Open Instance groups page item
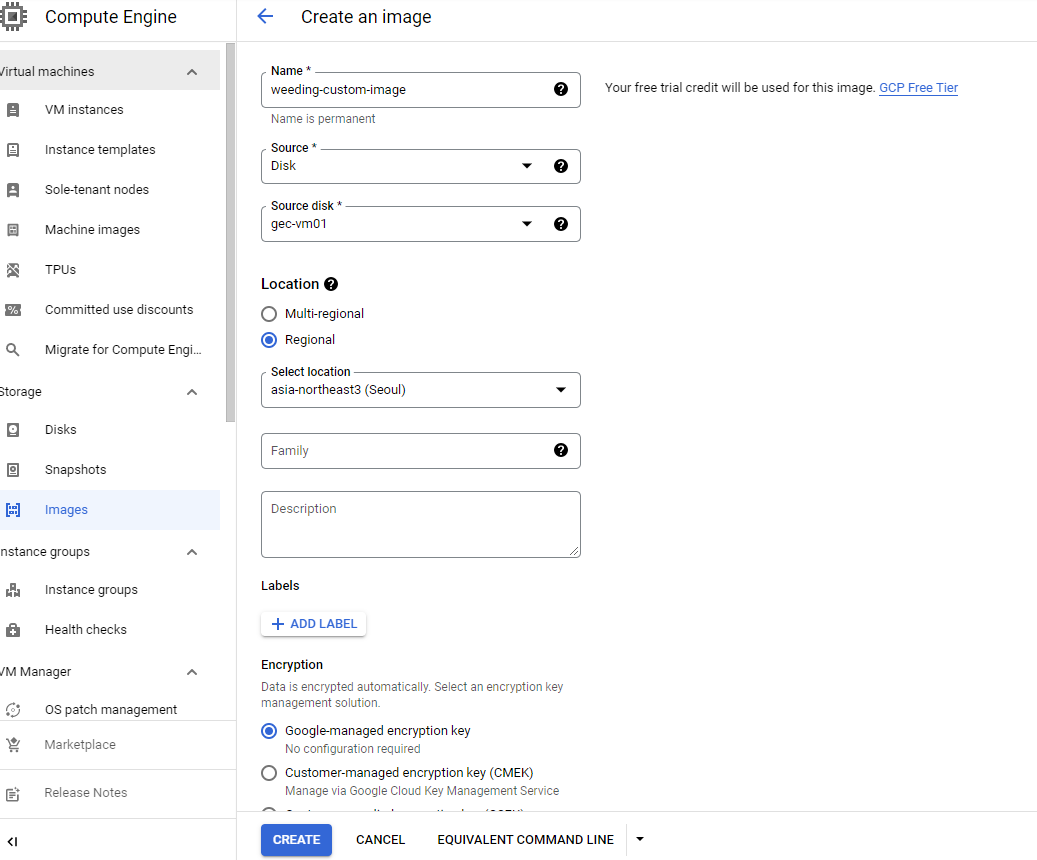1037x860 pixels. coord(91,590)
